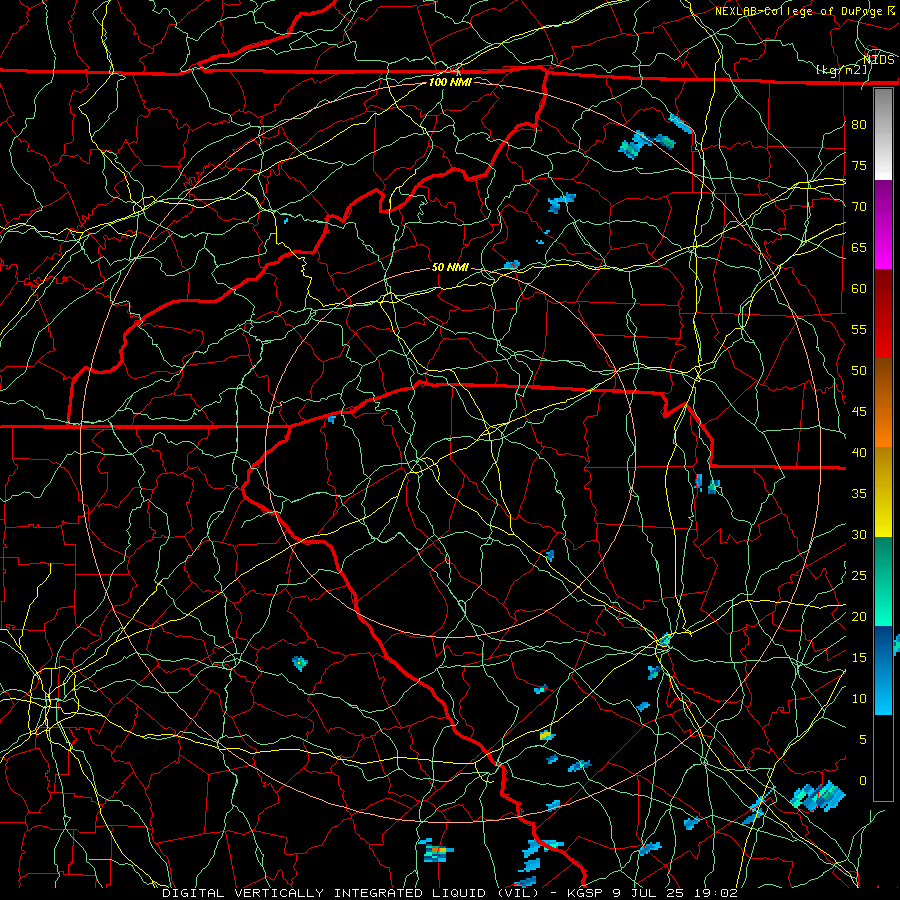Click the green-teal legend bar segment
Image resolution: width=900 pixels, height=900 pixels.
[x=883, y=581]
